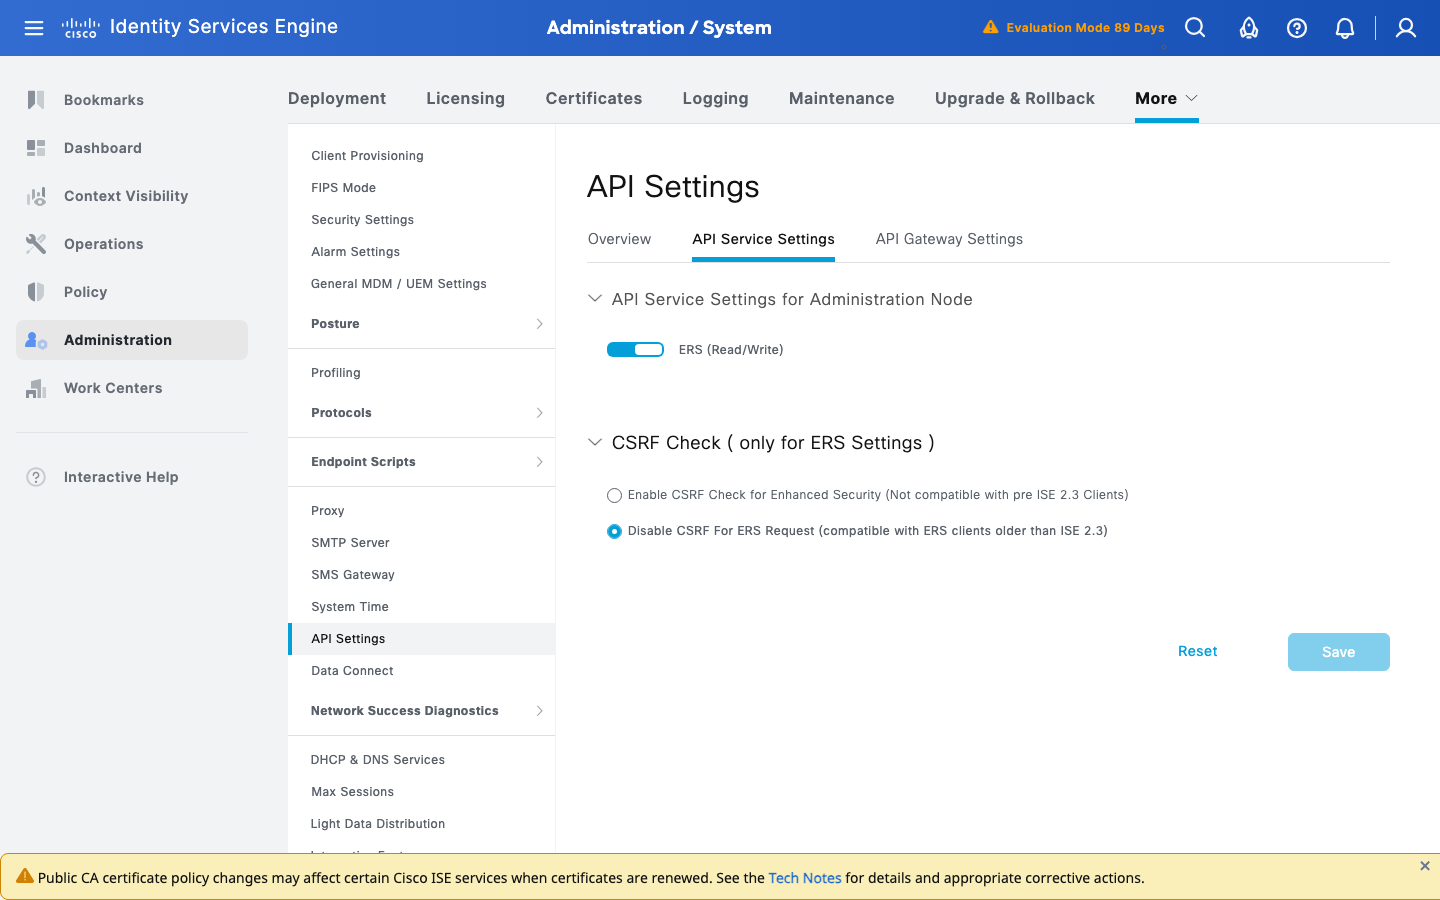This screenshot has height=900, width=1440.
Task: Open SMTP Server settings
Action: click(x=350, y=543)
